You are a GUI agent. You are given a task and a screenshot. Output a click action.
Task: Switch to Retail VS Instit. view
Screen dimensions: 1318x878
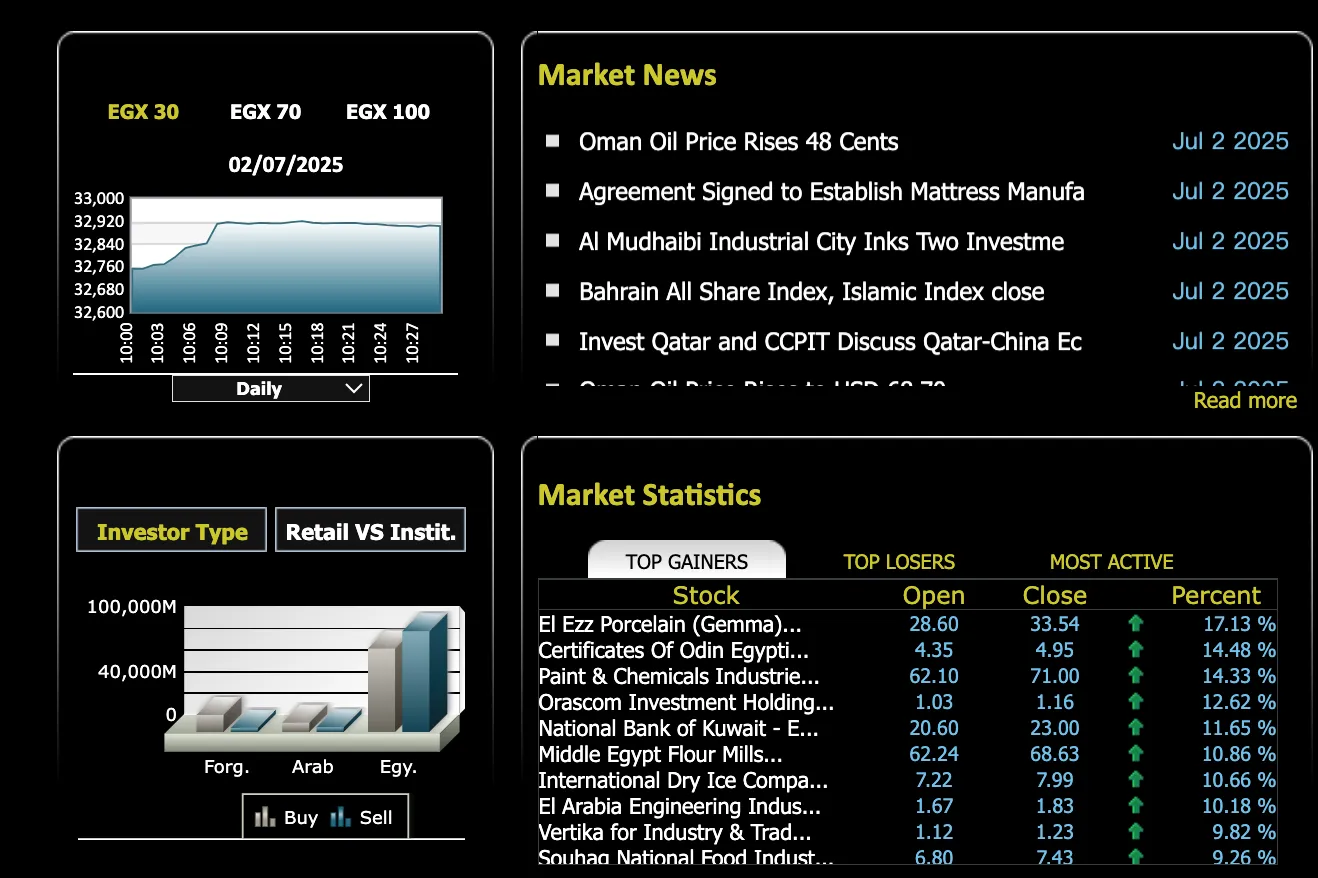[x=370, y=531]
